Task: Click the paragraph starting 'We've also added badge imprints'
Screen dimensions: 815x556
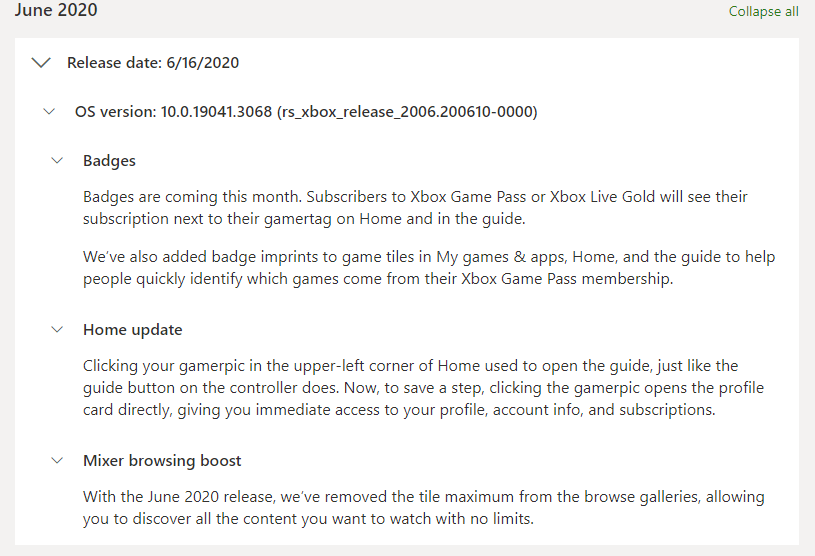Action: [429, 268]
